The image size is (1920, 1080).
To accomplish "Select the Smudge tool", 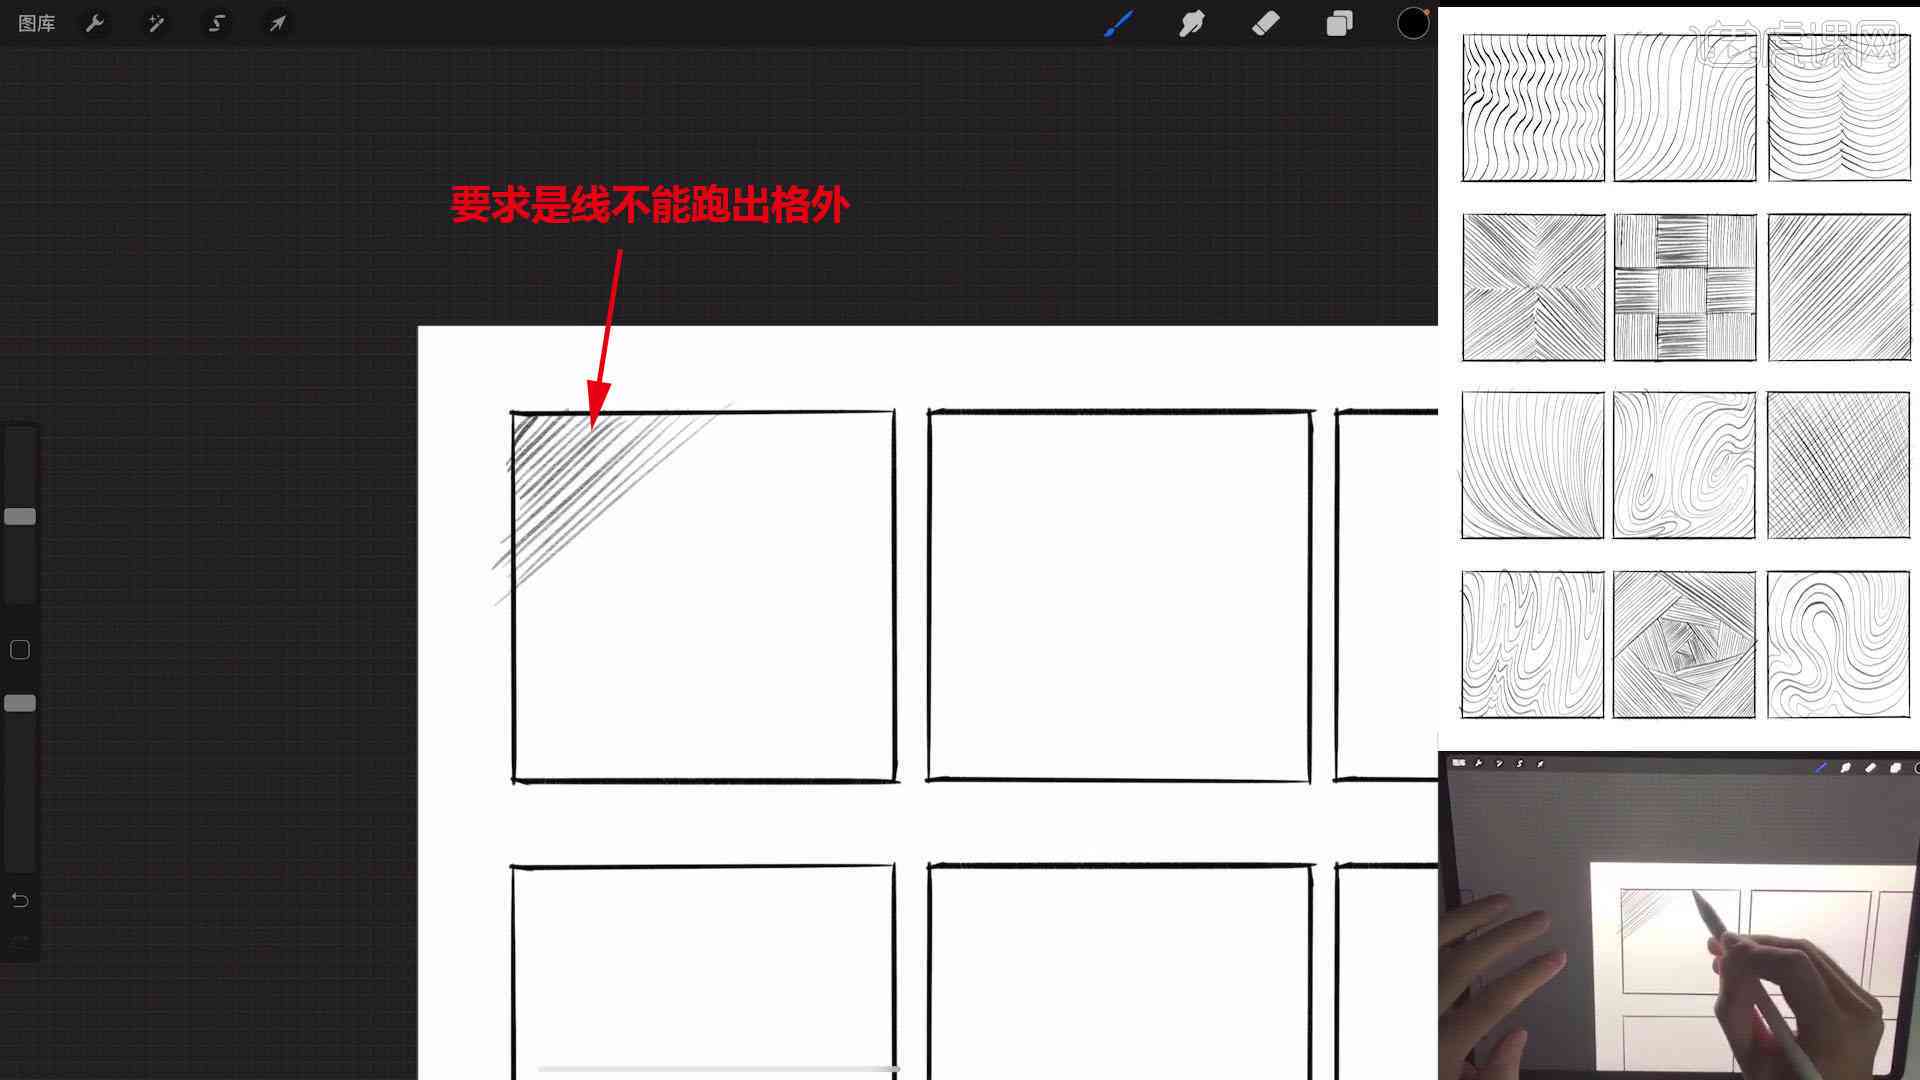I will (x=1192, y=23).
